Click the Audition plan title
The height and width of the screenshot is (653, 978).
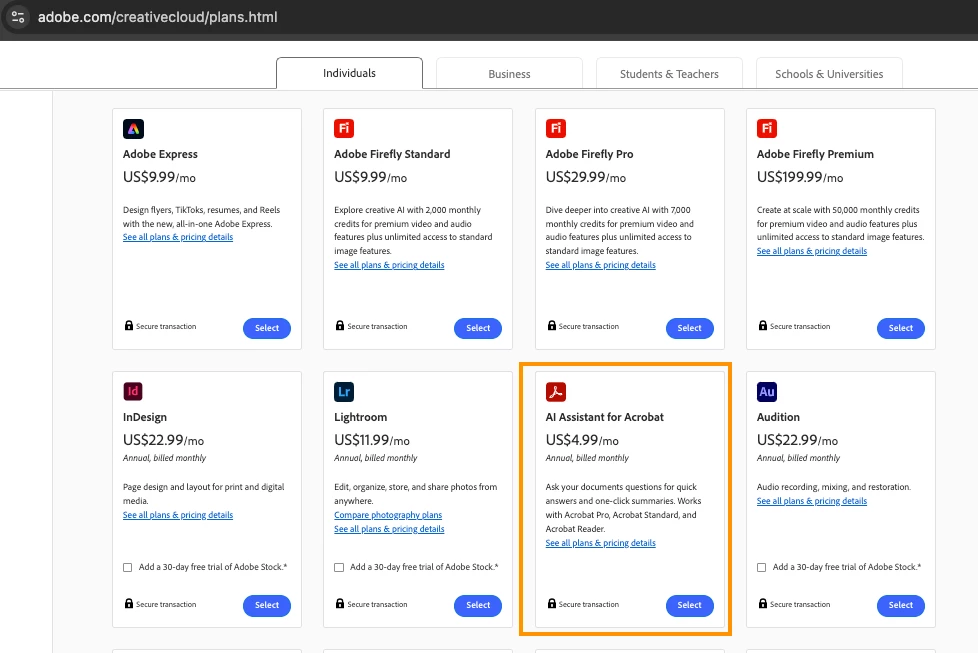(778, 417)
